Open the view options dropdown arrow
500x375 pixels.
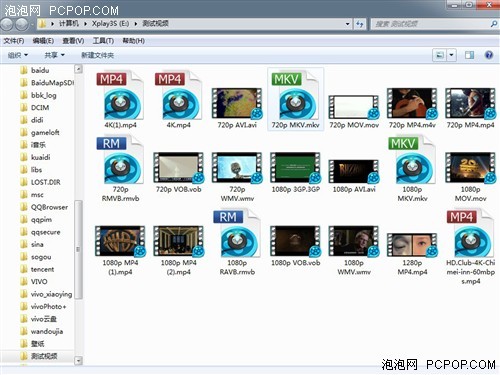pos(451,55)
